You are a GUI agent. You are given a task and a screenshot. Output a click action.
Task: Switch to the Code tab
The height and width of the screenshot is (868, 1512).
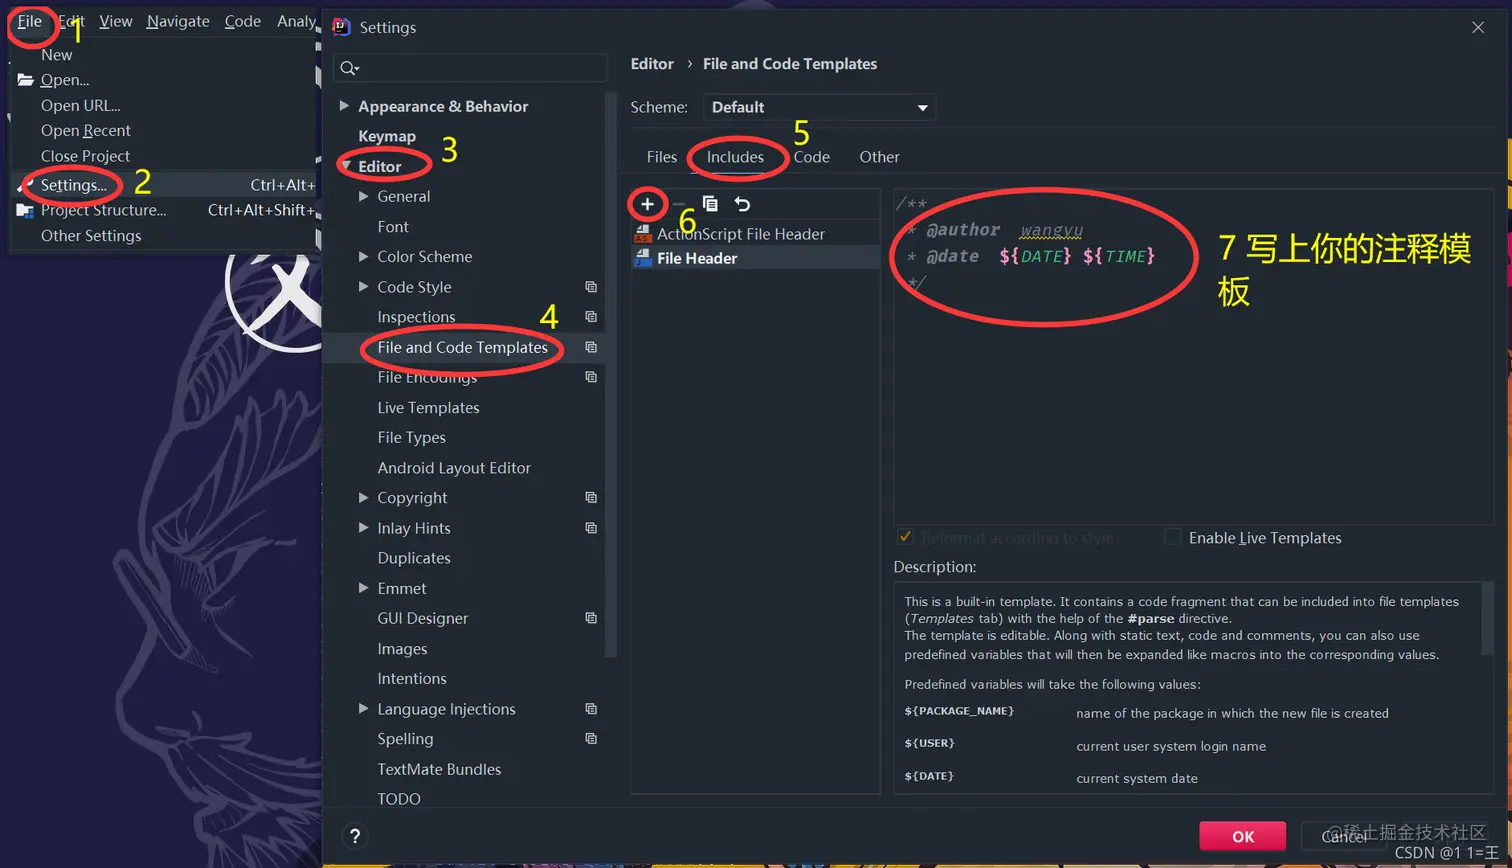pyautogui.click(x=811, y=157)
